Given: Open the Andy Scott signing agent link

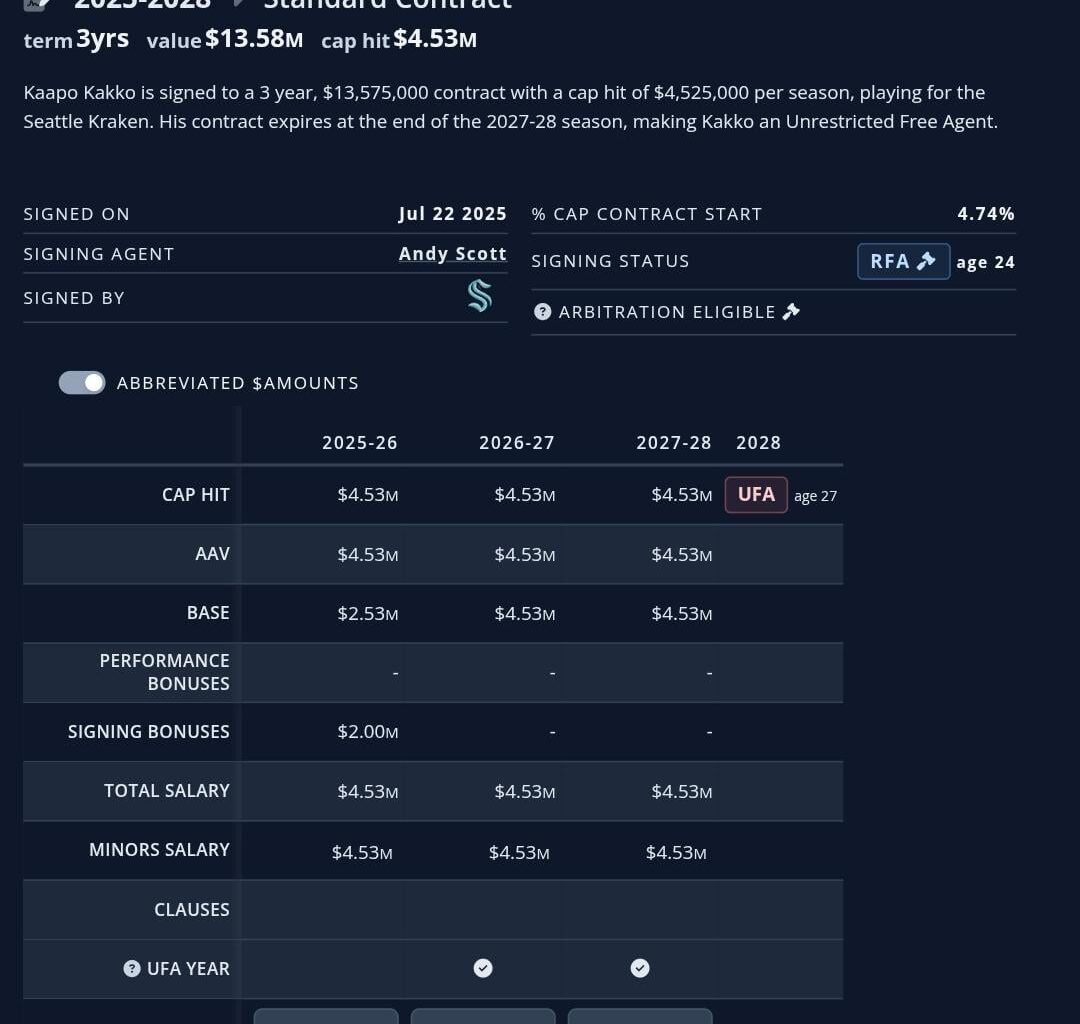Looking at the screenshot, I should click(452, 254).
